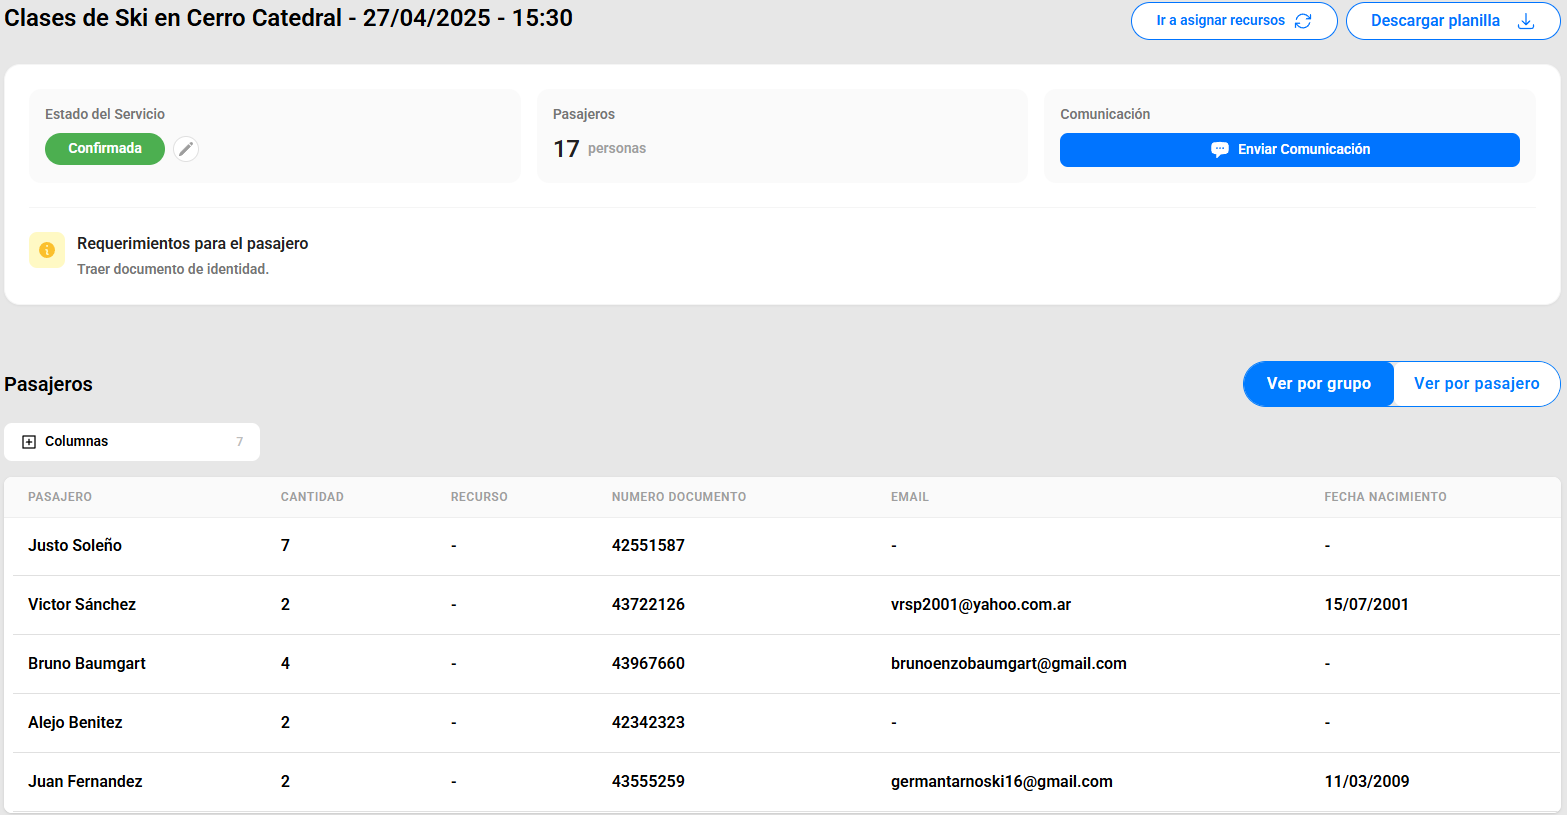Click the Requerimientos para el pasajero heading
The height and width of the screenshot is (815, 1567).
pos(193,244)
